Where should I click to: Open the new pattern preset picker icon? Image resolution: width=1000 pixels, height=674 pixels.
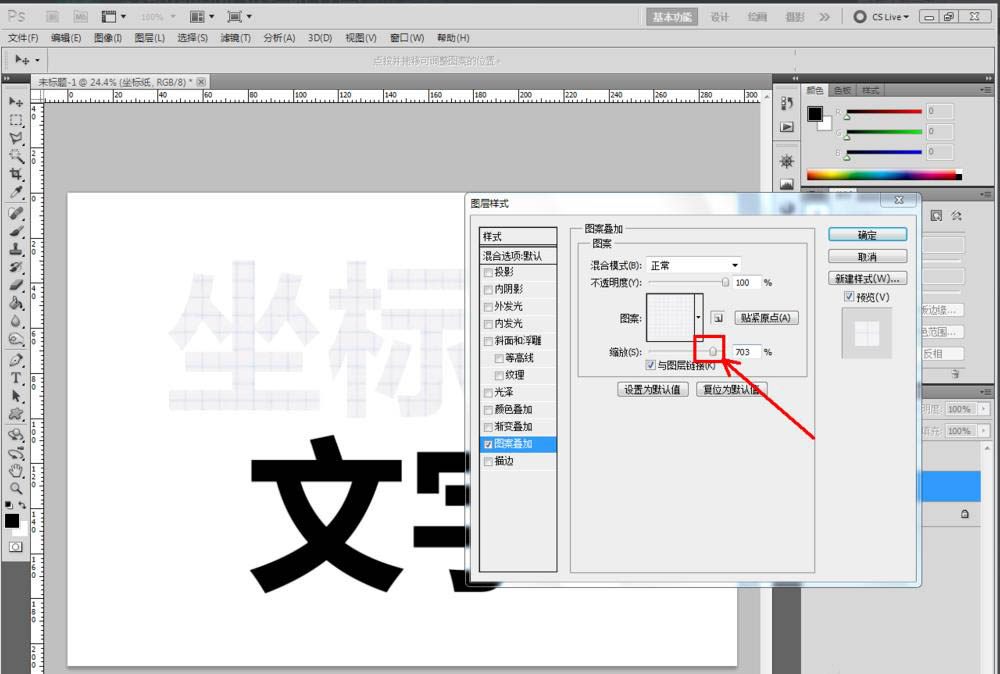(x=720, y=317)
